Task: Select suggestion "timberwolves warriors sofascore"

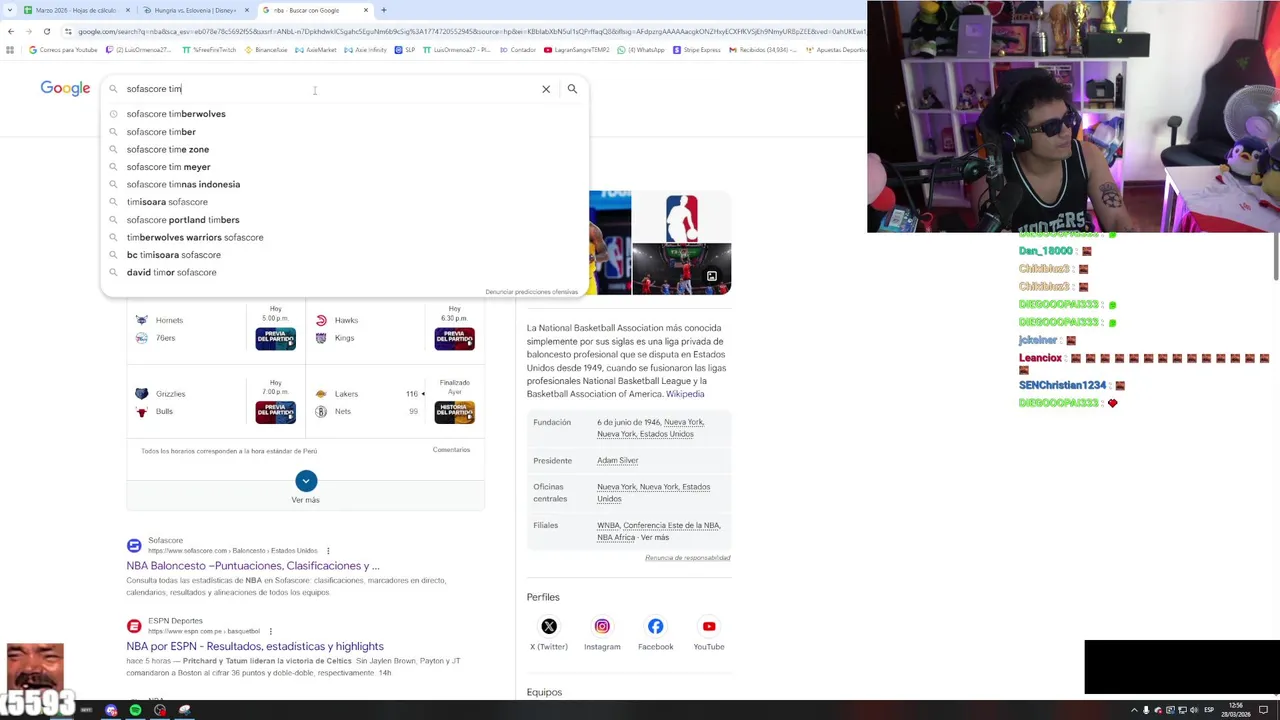Action: pos(345,237)
